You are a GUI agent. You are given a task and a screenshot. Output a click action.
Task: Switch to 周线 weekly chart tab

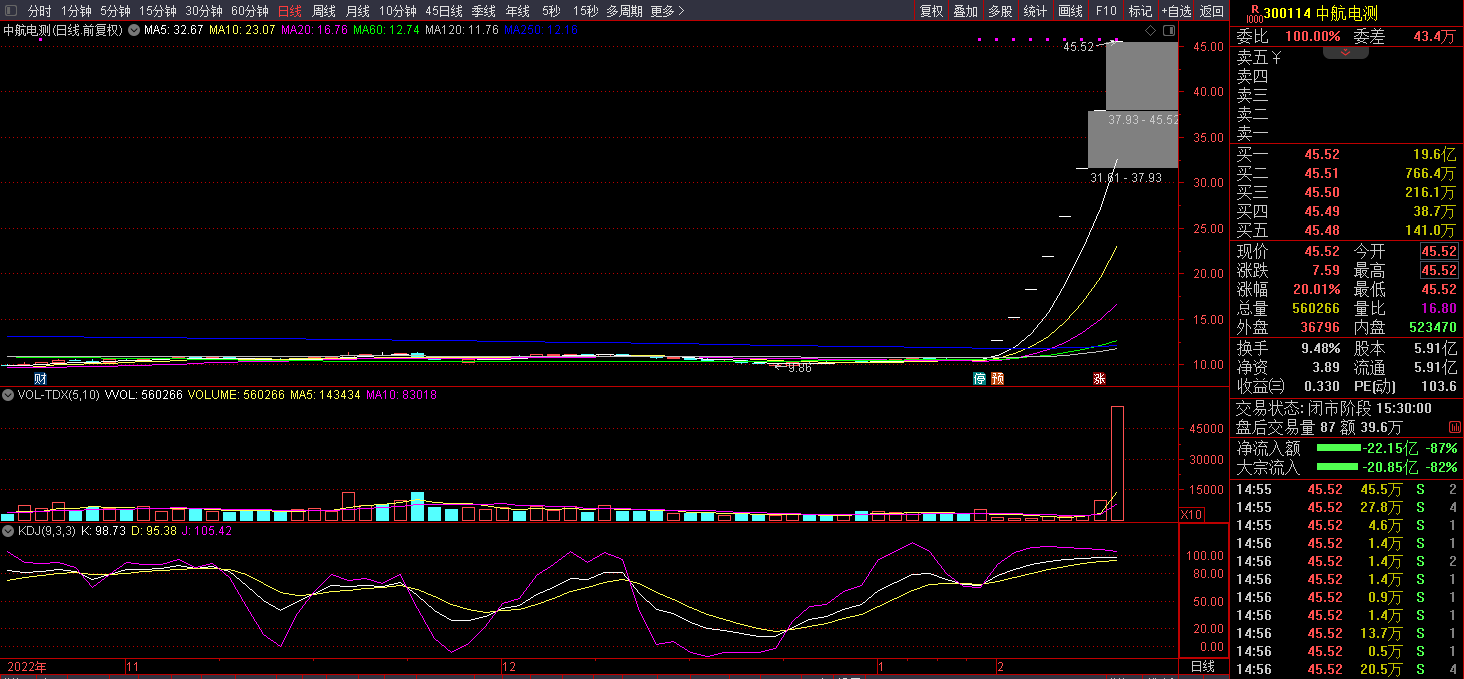pos(323,11)
